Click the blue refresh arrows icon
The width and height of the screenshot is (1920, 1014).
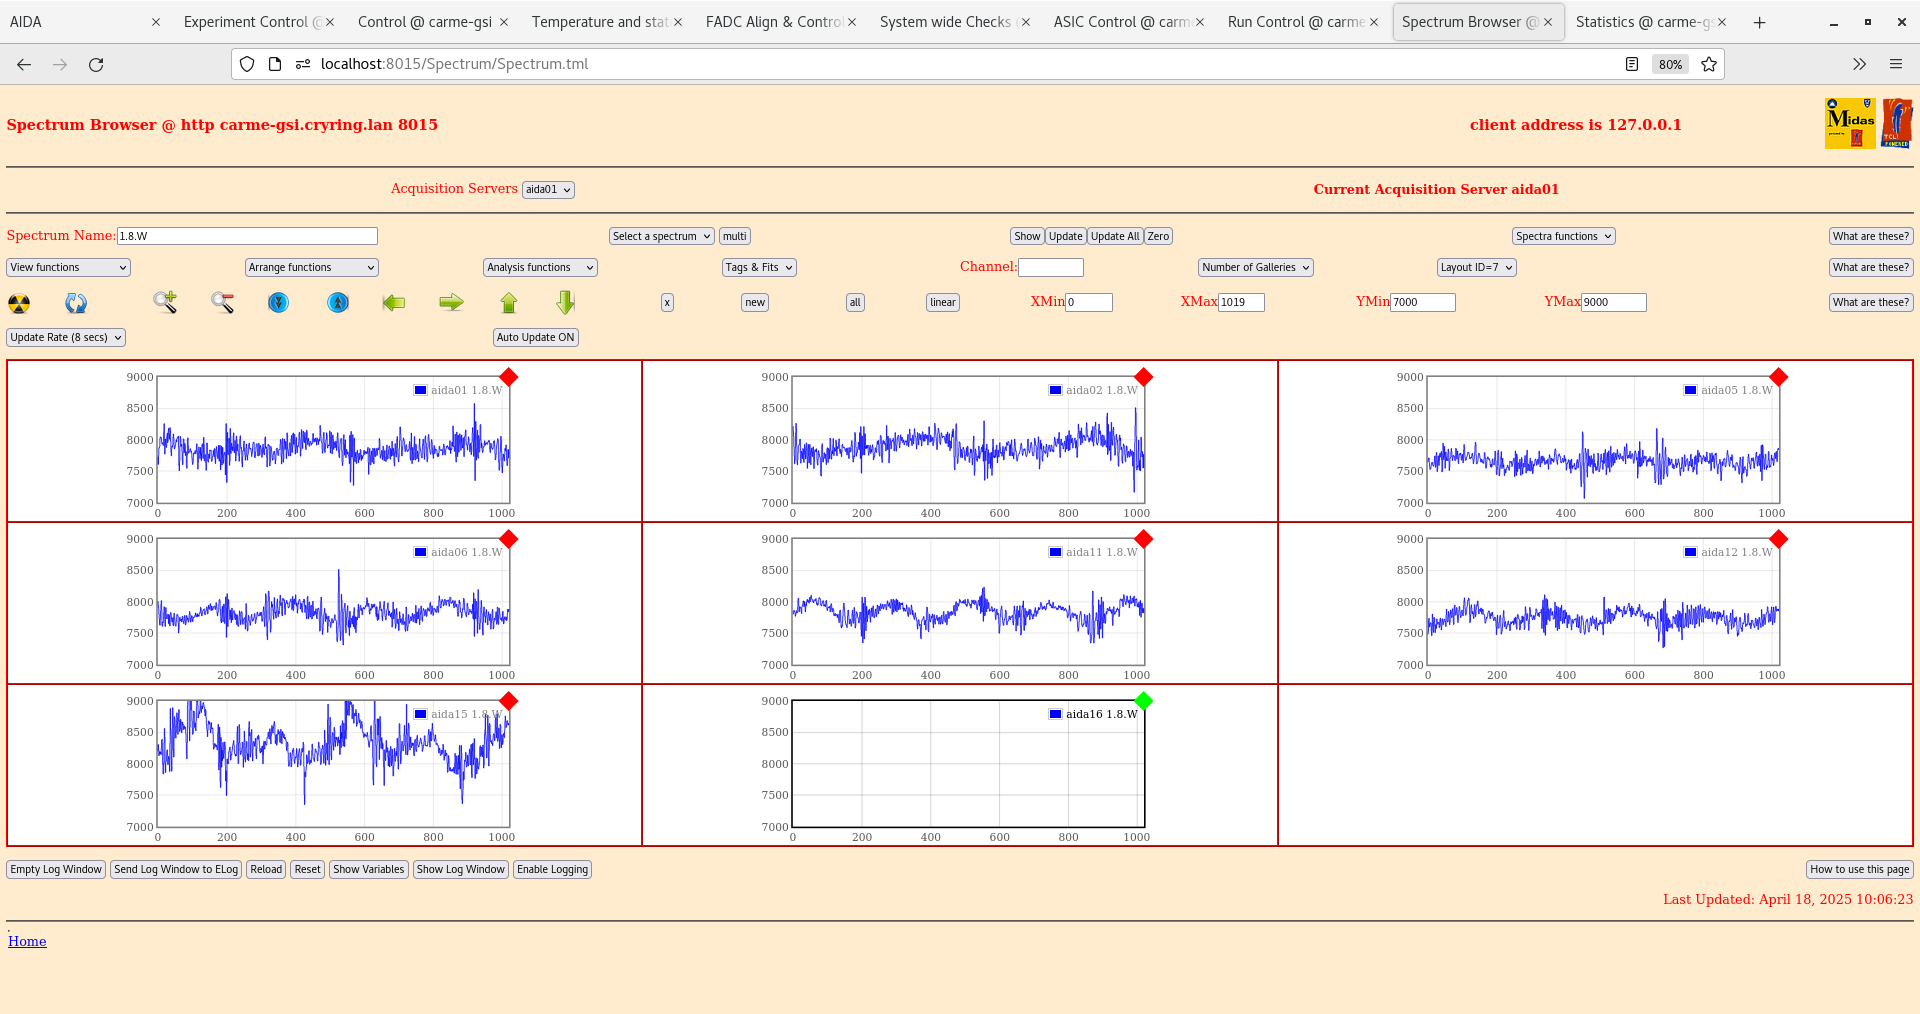(x=76, y=303)
